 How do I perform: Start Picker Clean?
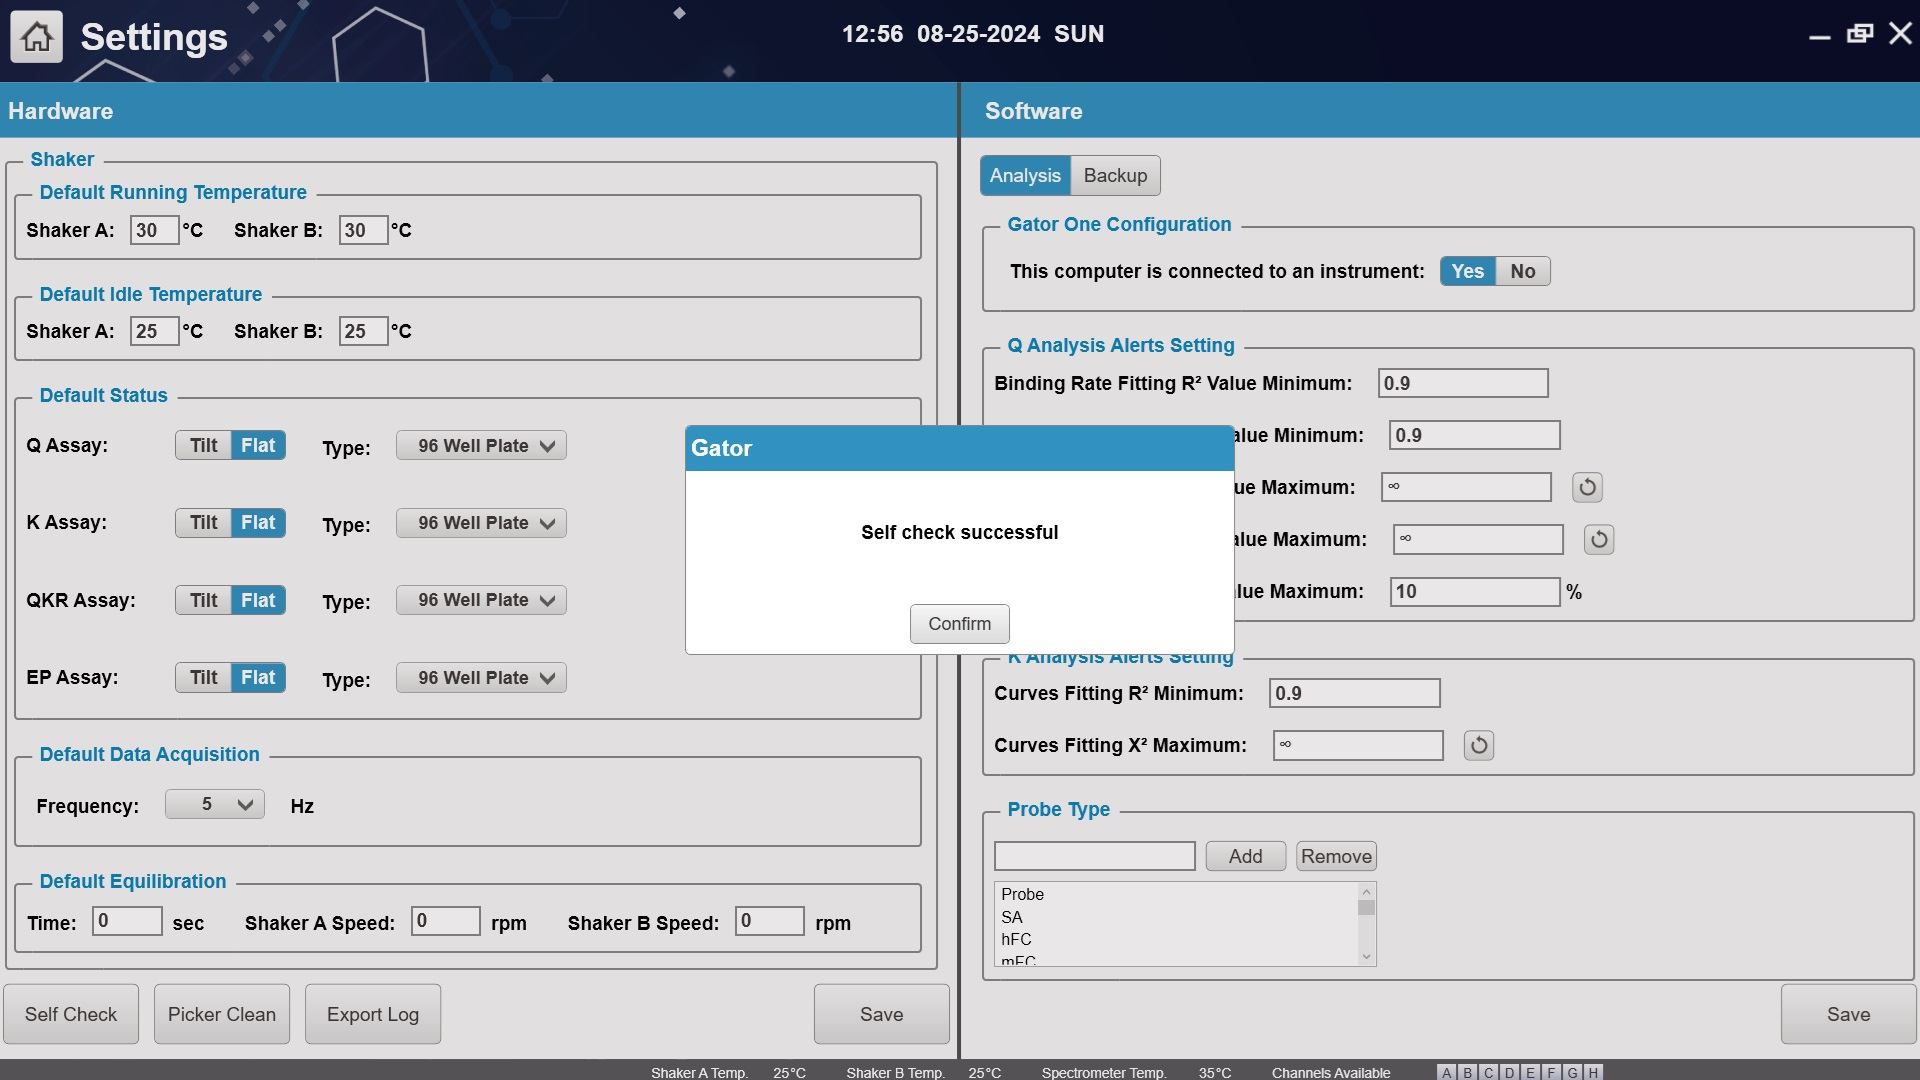coord(222,1014)
